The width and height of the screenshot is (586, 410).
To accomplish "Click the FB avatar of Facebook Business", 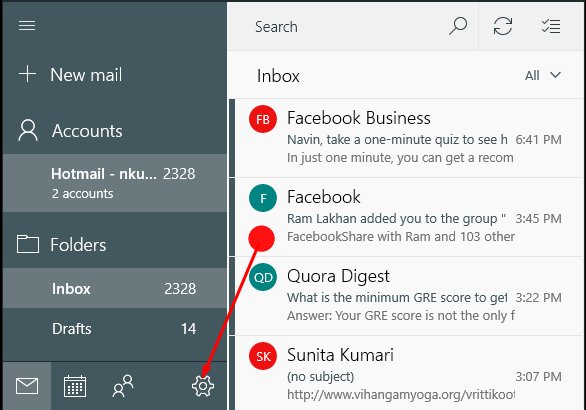I will click(x=263, y=119).
